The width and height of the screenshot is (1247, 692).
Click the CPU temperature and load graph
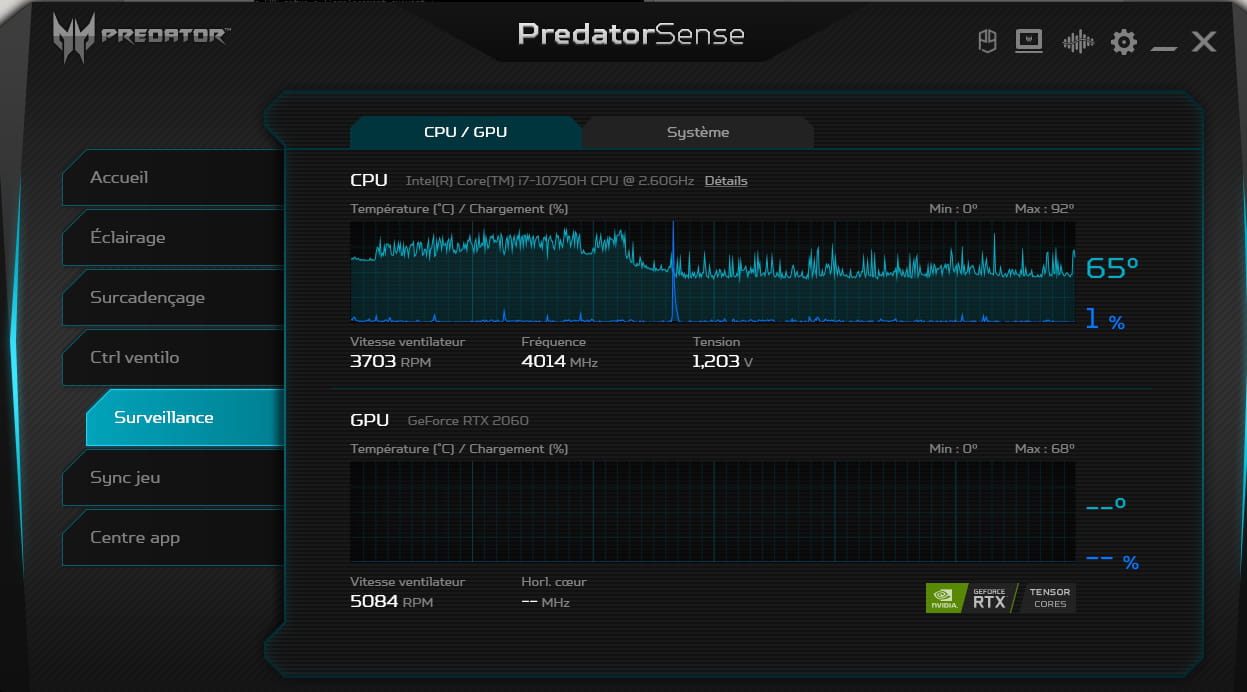point(712,271)
